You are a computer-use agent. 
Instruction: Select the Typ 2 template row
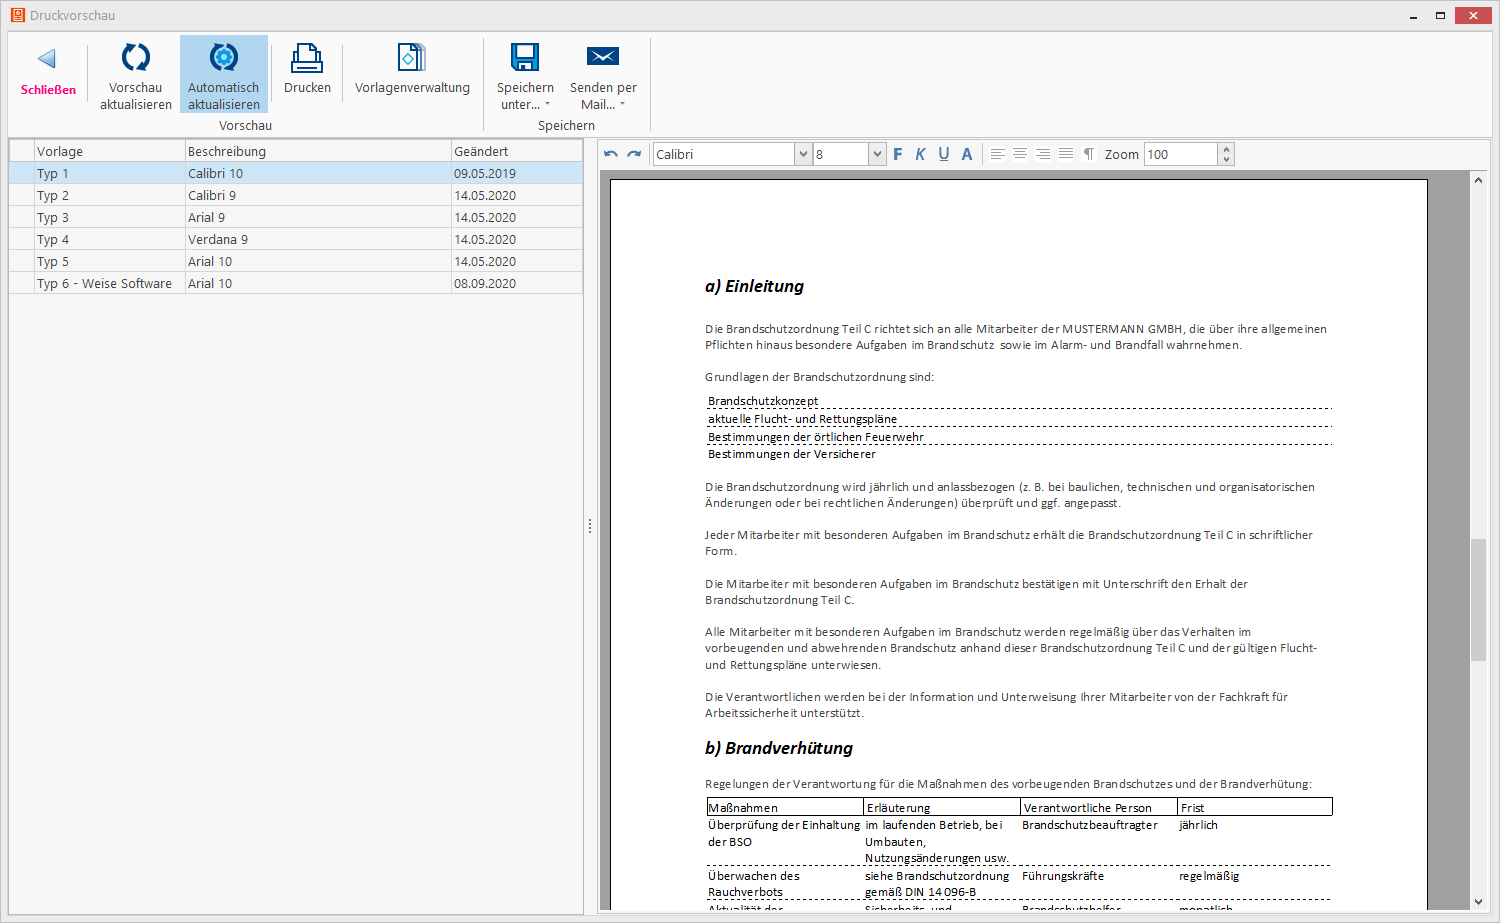pyautogui.click(x=296, y=195)
